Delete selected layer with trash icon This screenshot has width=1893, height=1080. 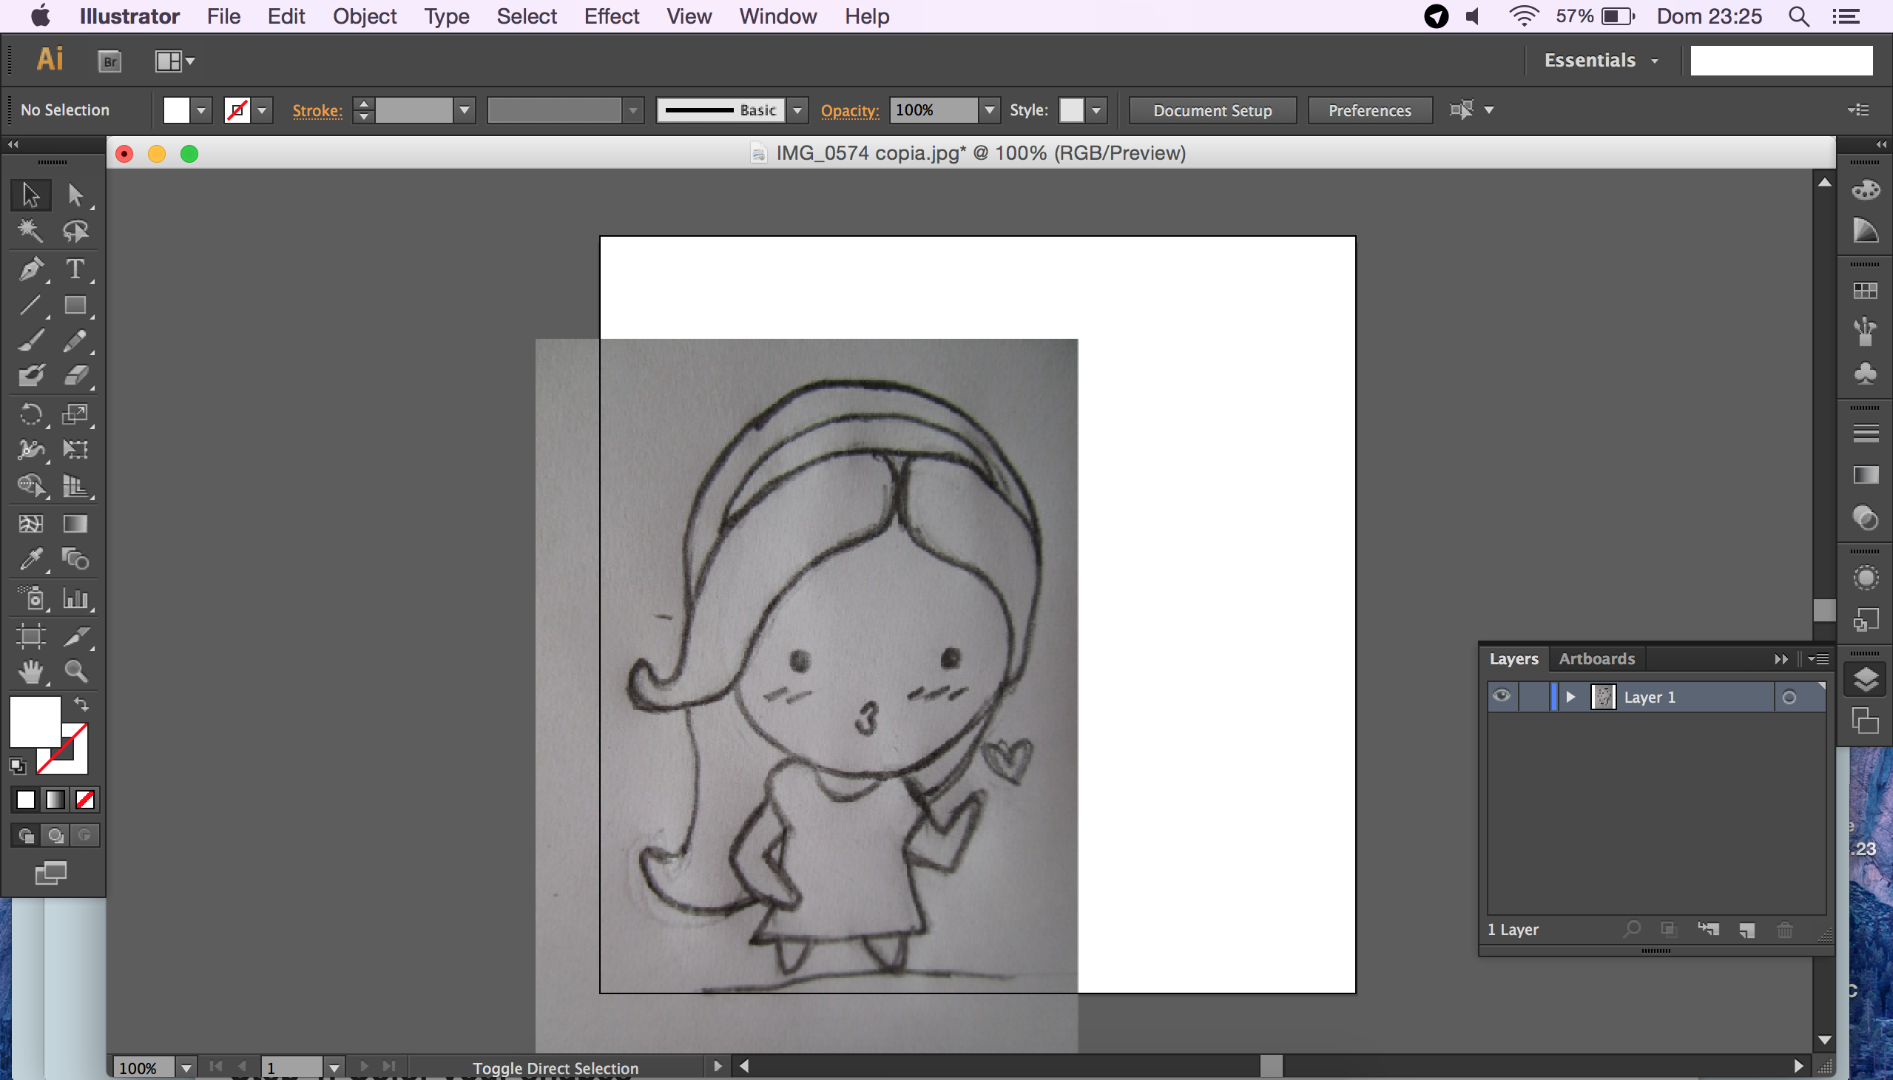point(1785,930)
